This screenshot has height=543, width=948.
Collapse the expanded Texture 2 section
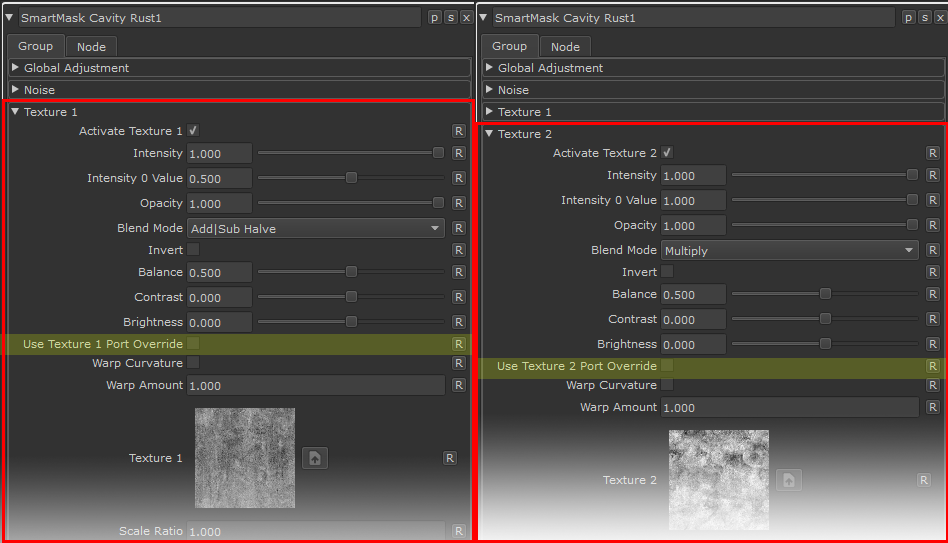point(489,134)
